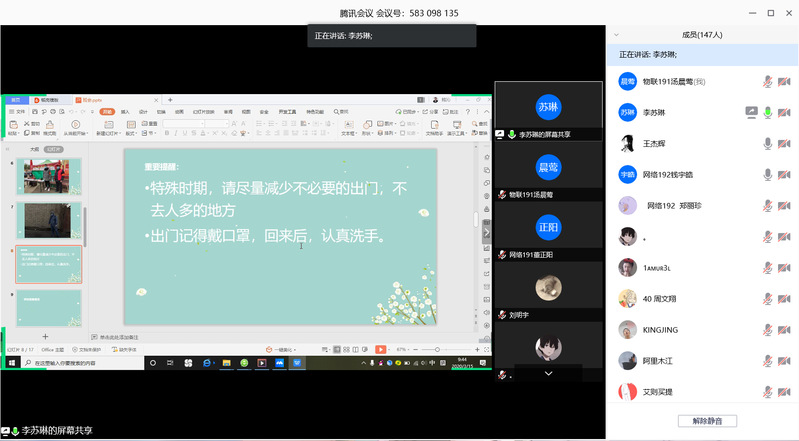Open the 插入 ribbon tab in WPS
This screenshot has height=441, width=799.
tap(126, 112)
